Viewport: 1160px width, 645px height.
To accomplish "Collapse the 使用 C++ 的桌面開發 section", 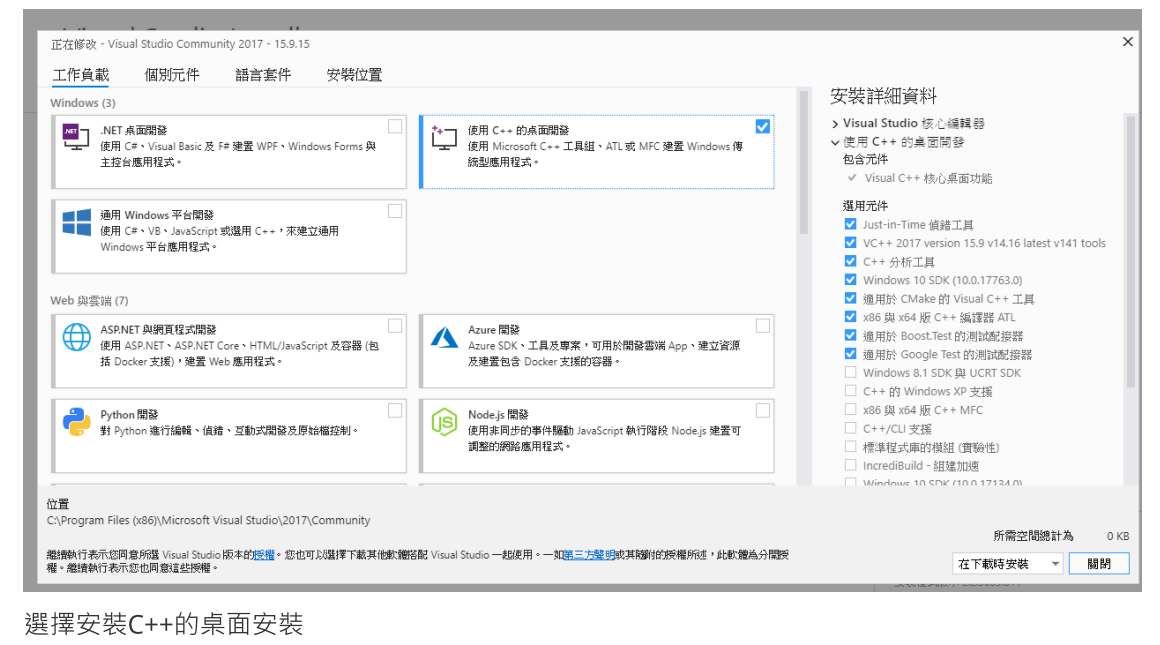I will click(835, 143).
